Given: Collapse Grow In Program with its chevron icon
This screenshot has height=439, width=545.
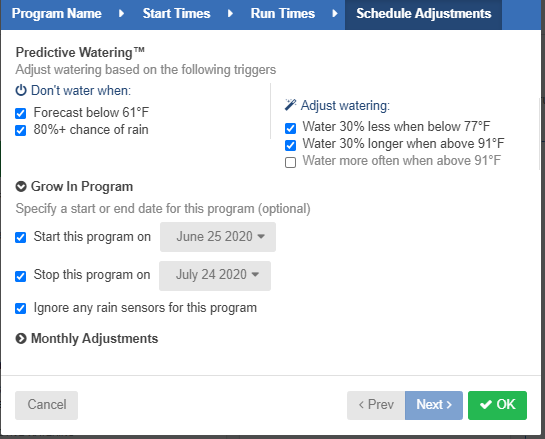Looking at the screenshot, I should click(21, 187).
